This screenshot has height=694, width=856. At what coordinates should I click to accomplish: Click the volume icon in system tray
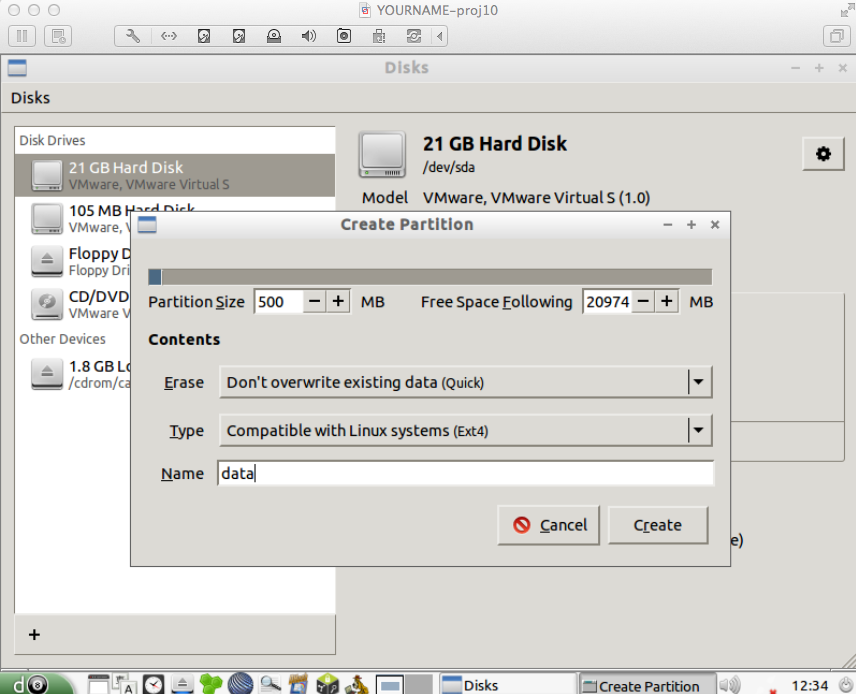[730, 685]
